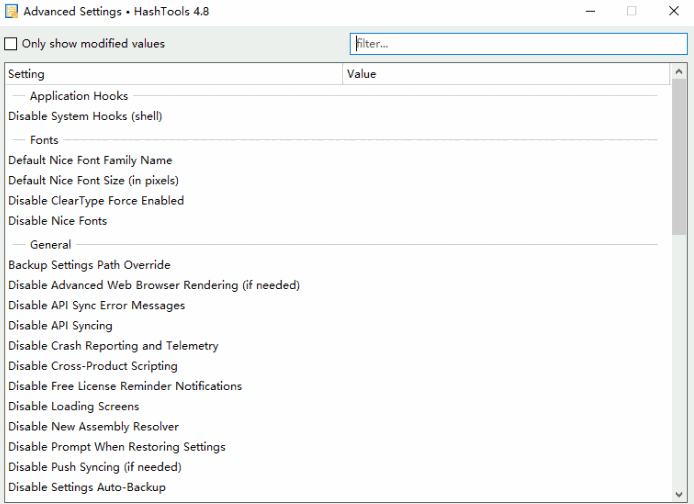Select Disable Free License Reminder Notifications
The height and width of the screenshot is (504, 694).
pos(125,386)
